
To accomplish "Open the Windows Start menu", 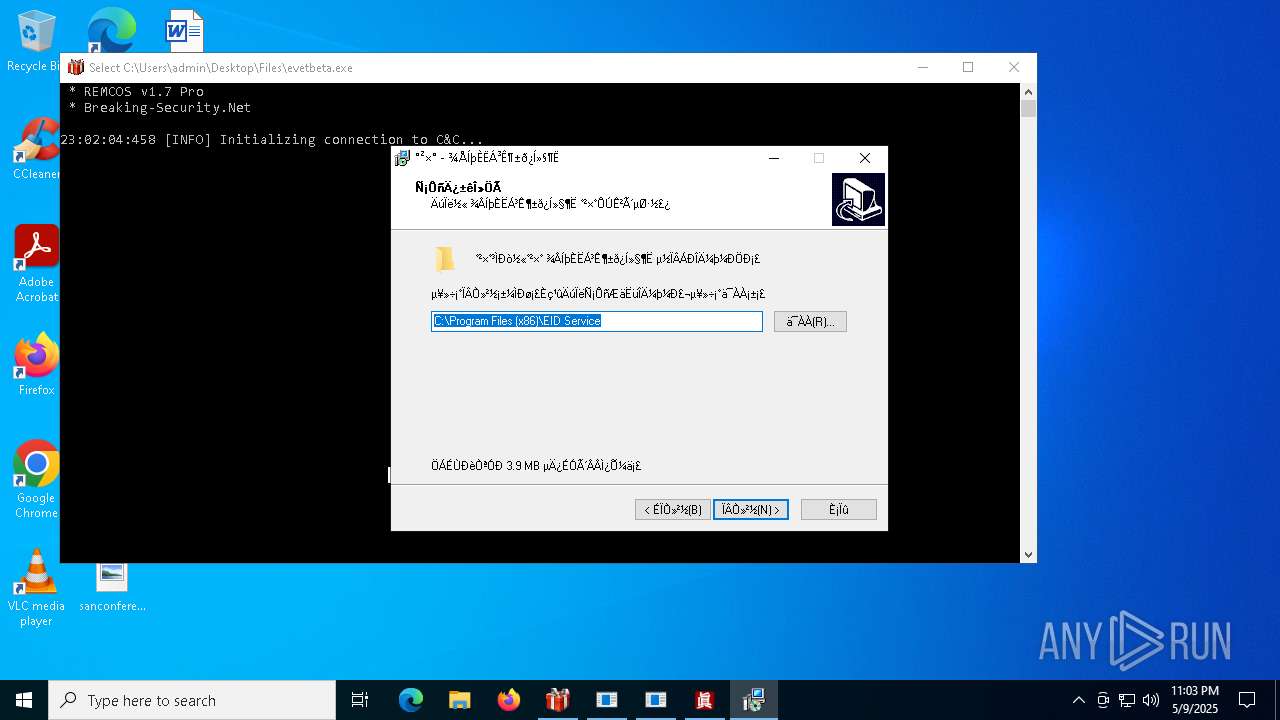I will pyautogui.click(x=24, y=700).
